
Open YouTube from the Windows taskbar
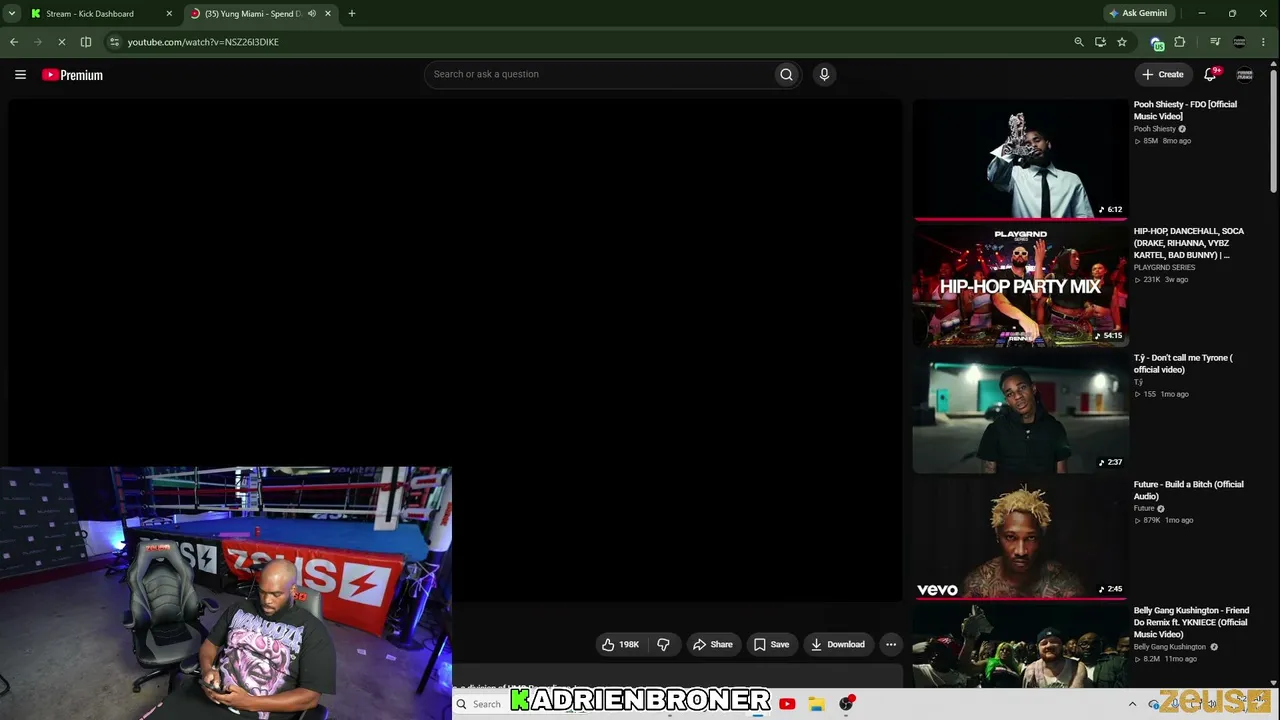[787, 704]
